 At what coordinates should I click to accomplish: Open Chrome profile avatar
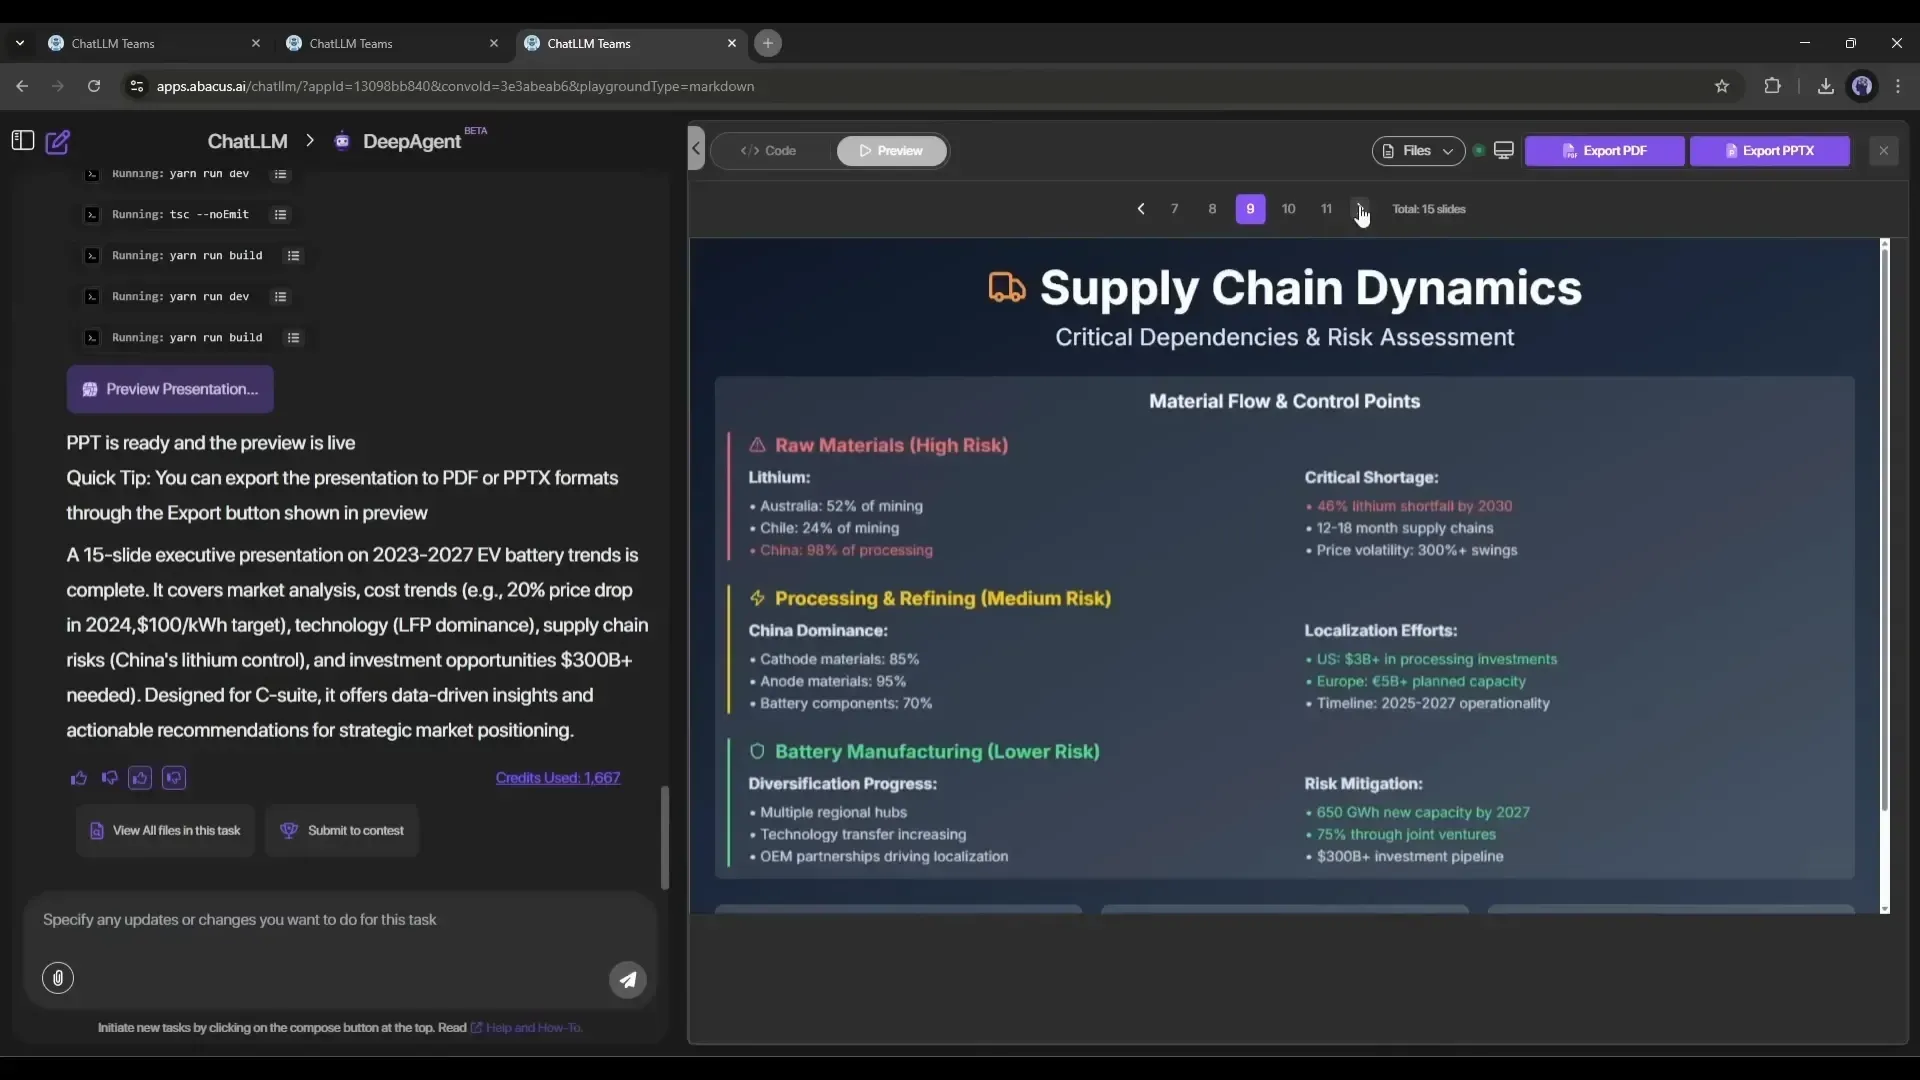pyautogui.click(x=1862, y=86)
